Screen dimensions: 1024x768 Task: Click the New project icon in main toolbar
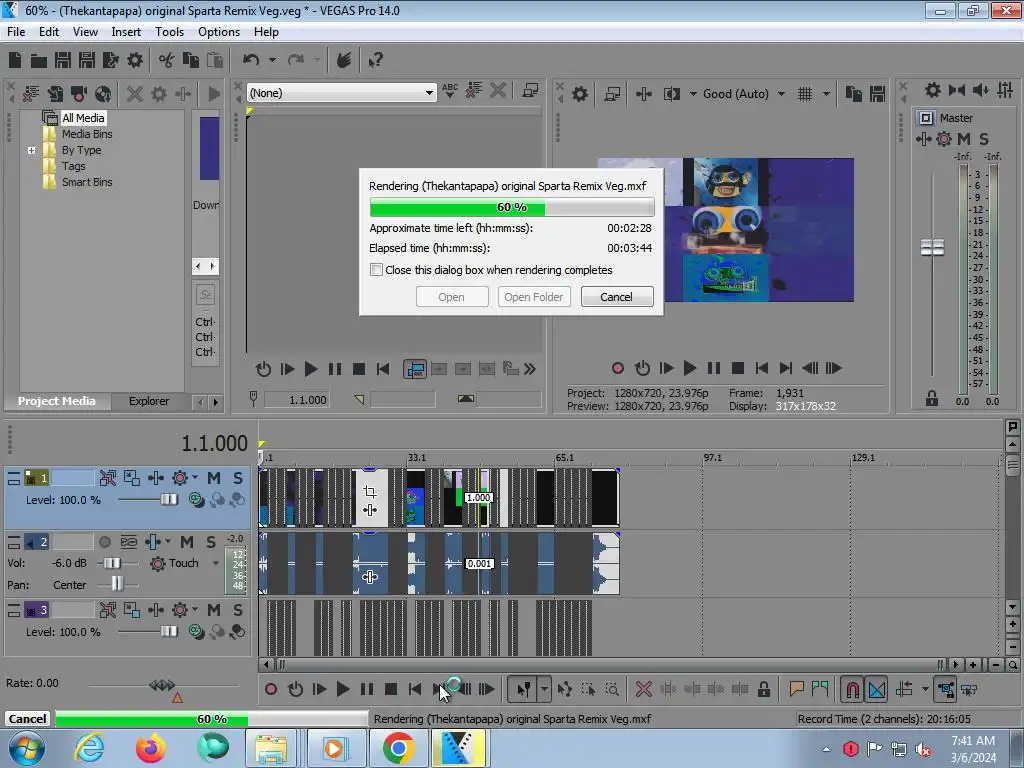(15, 60)
